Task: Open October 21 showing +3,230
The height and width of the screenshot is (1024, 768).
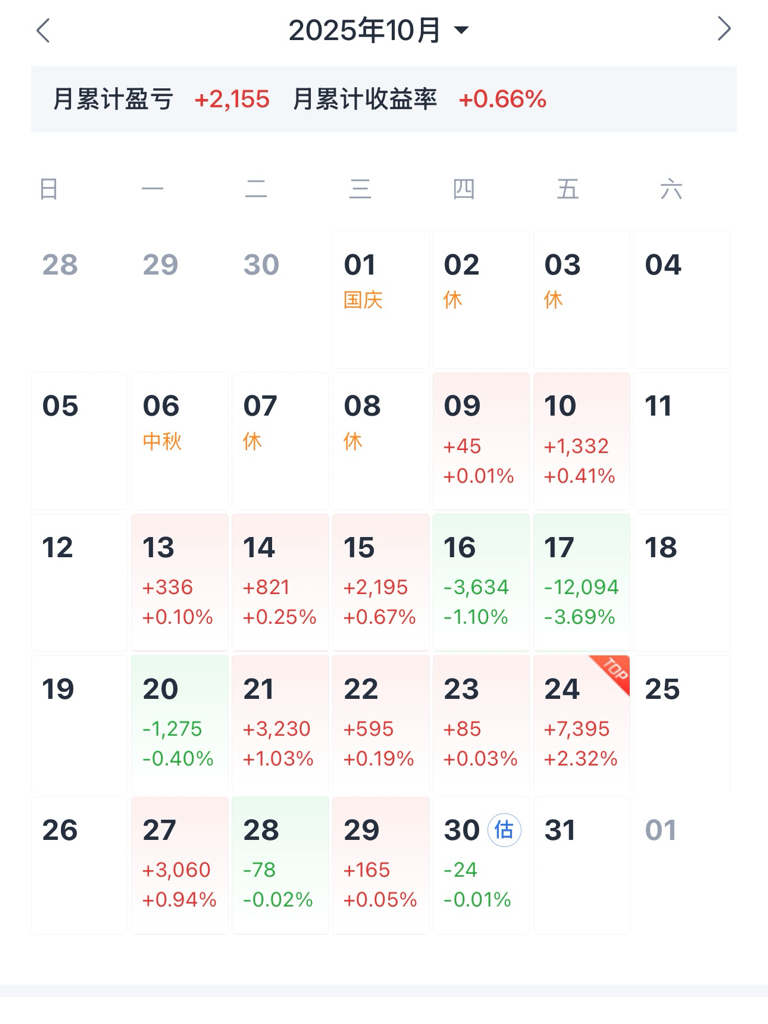Action: pyautogui.click(x=280, y=724)
